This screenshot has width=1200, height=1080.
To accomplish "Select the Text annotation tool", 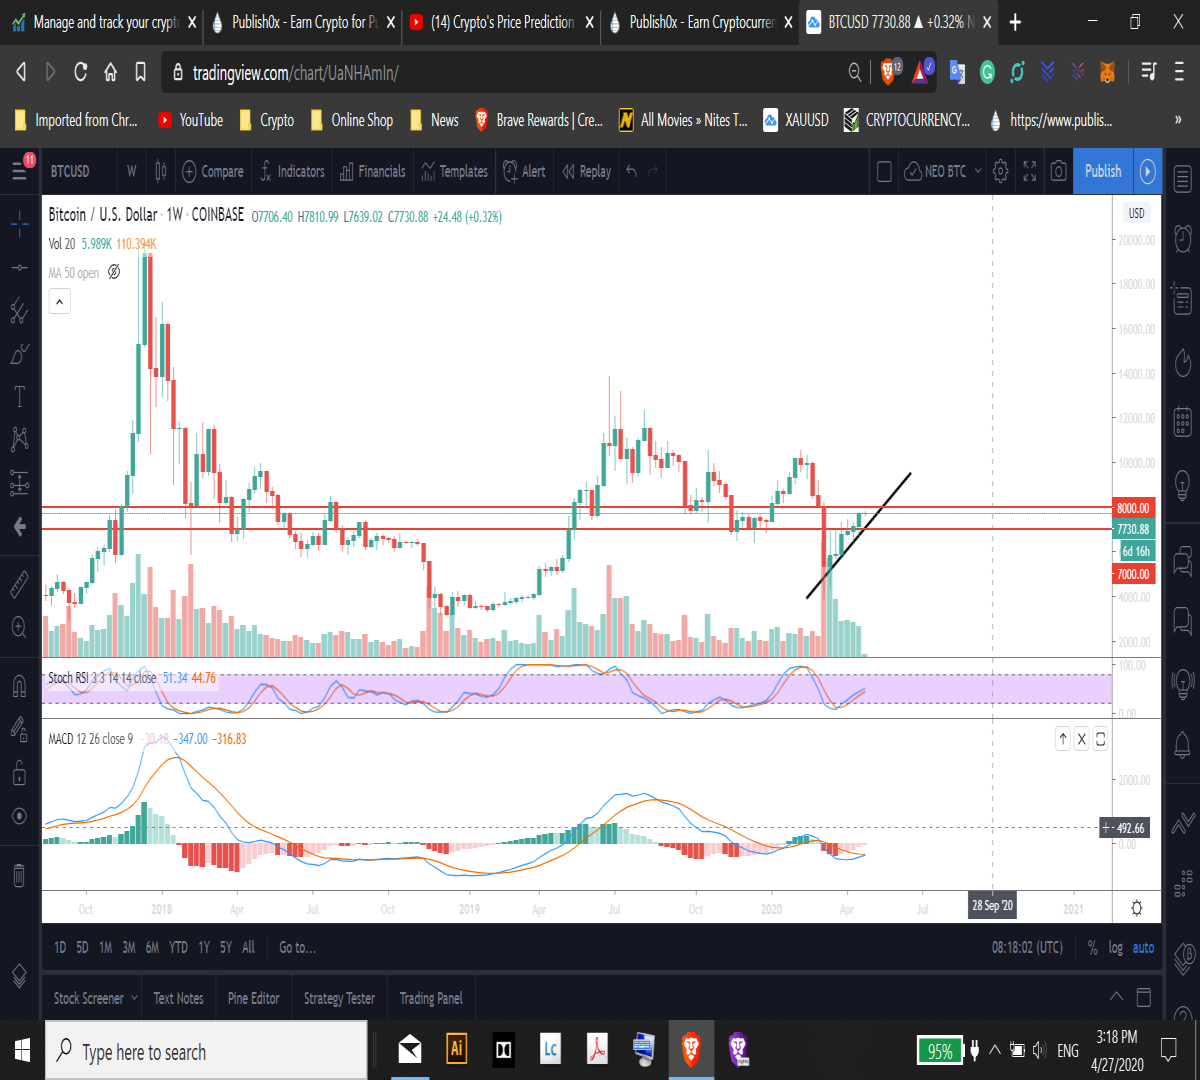I will tap(19, 397).
